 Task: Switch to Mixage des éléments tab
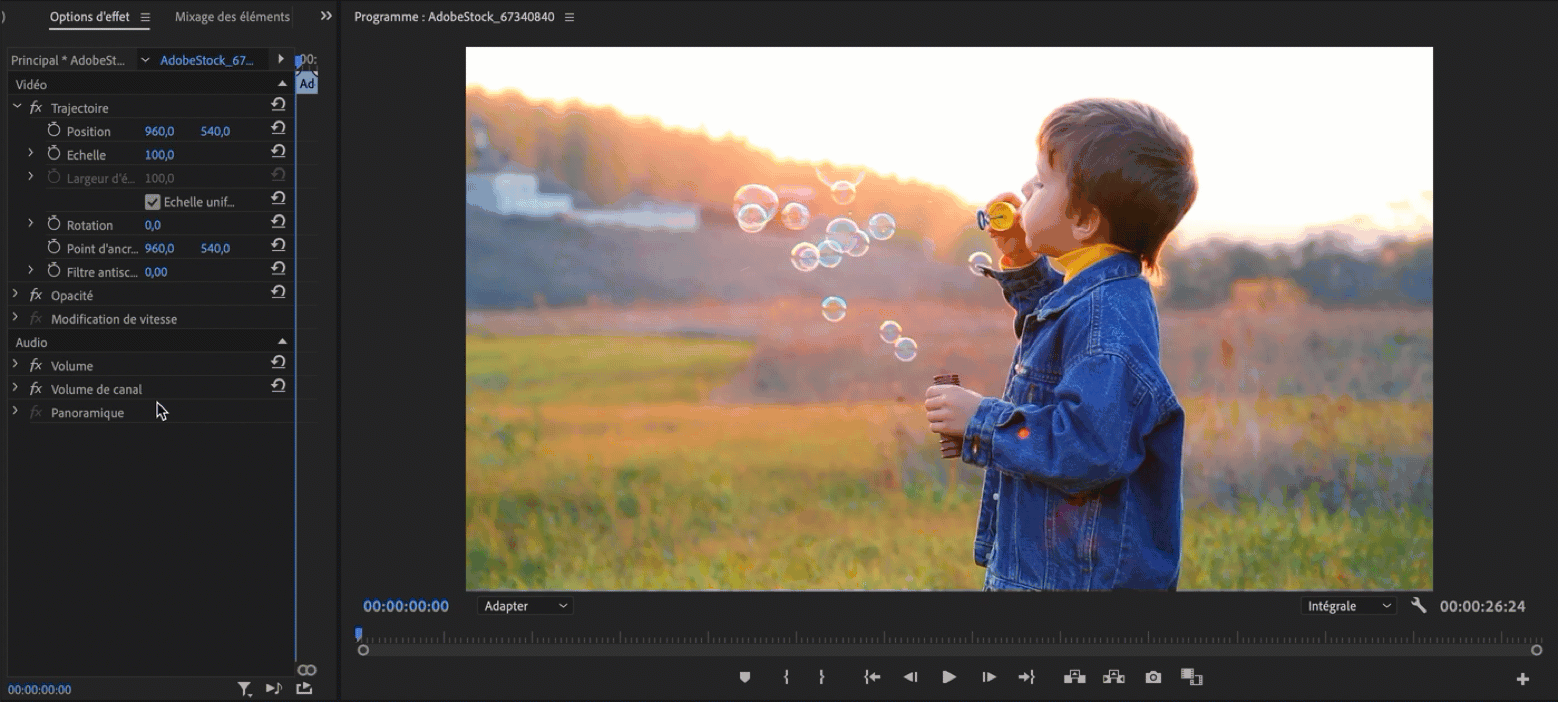tap(232, 17)
